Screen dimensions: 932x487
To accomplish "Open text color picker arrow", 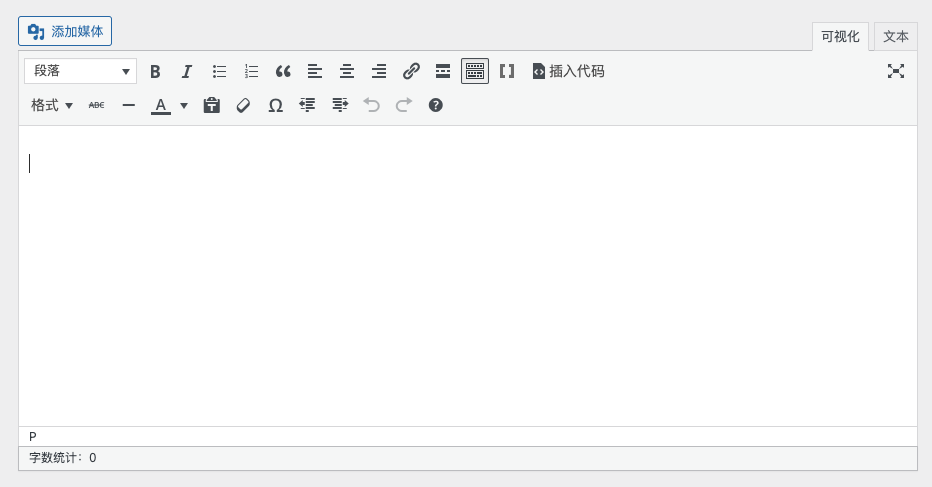I will pos(184,105).
